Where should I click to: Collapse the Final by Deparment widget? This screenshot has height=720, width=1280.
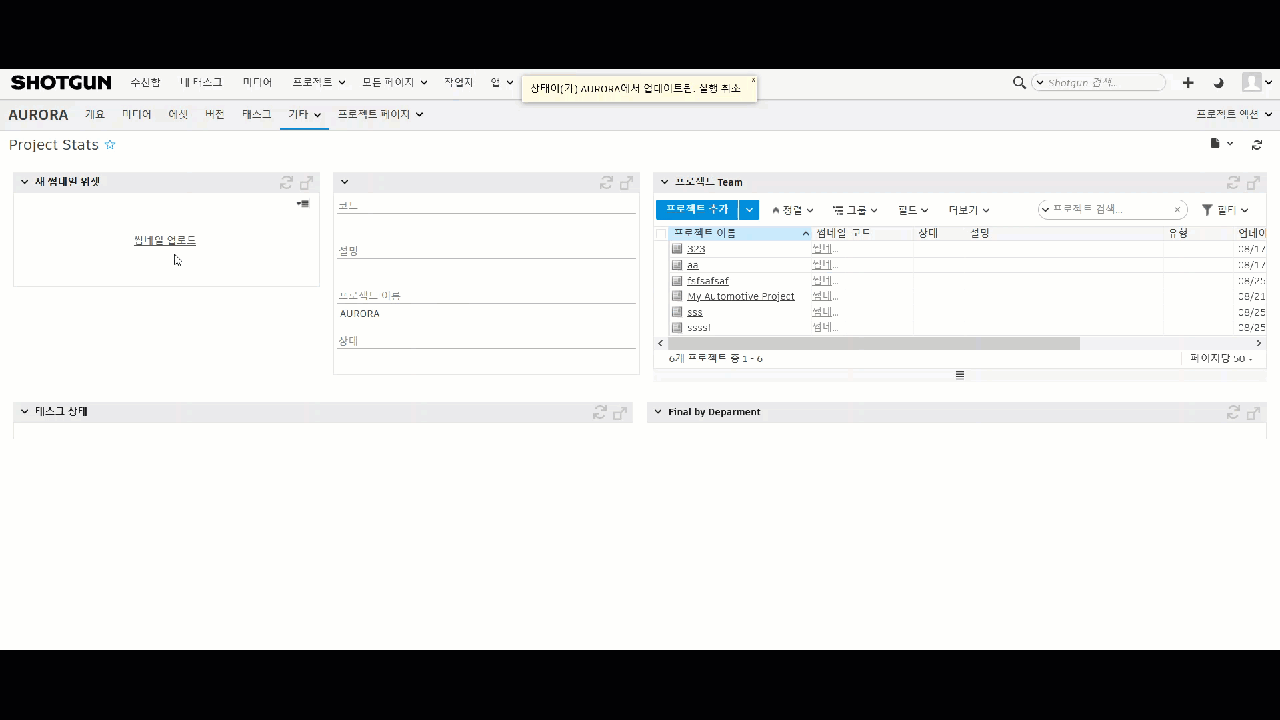click(x=658, y=411)
